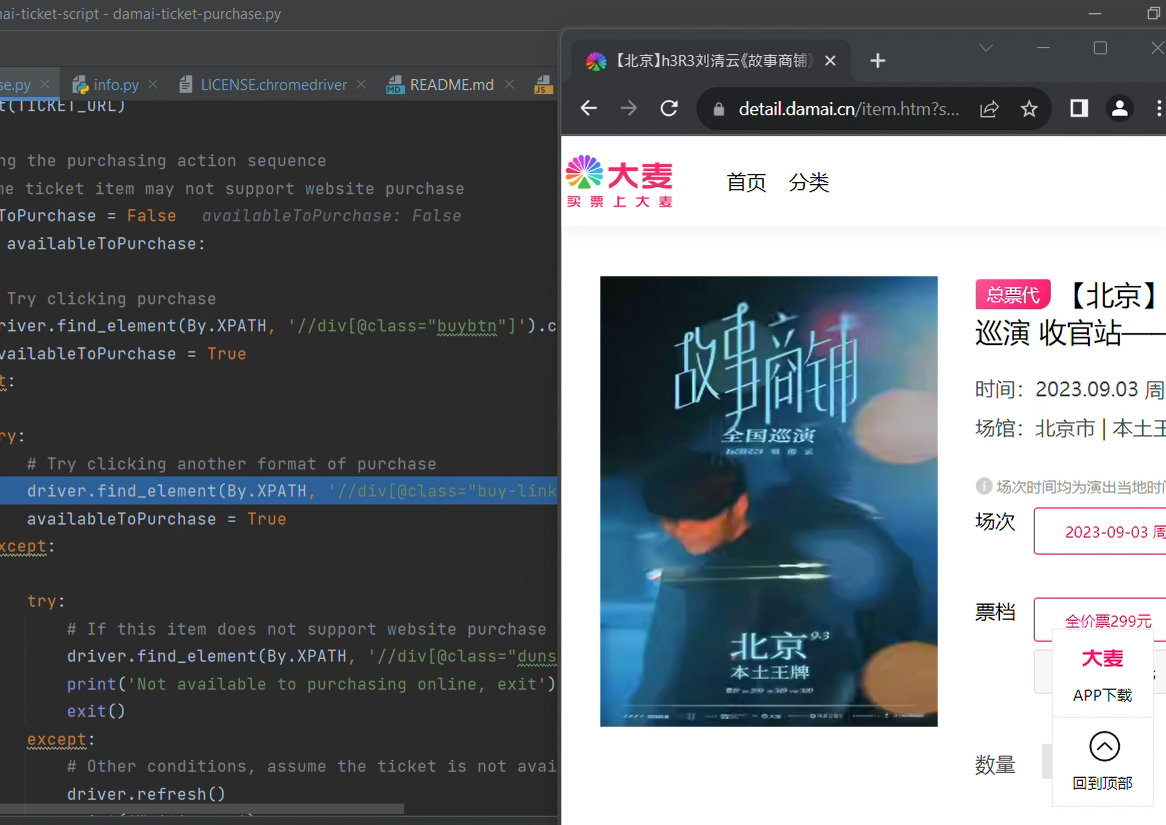Open the Chrome profile avatar
The height and width of the screenshot is (825, 1166).
1119,109
